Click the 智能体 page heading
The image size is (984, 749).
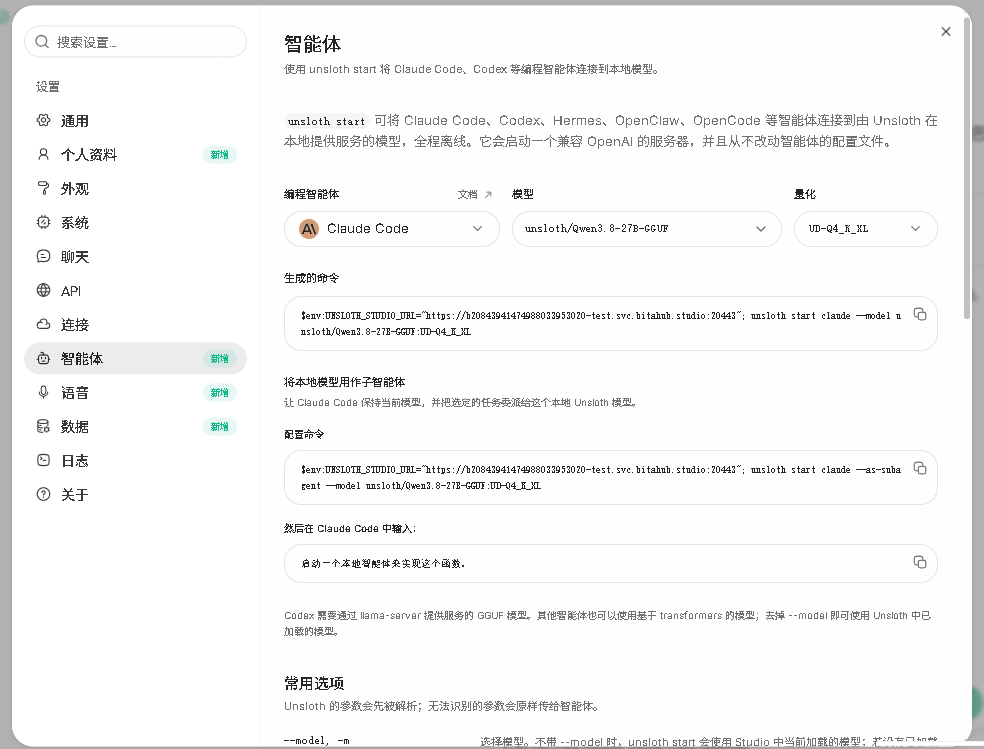tap(313, 44)
